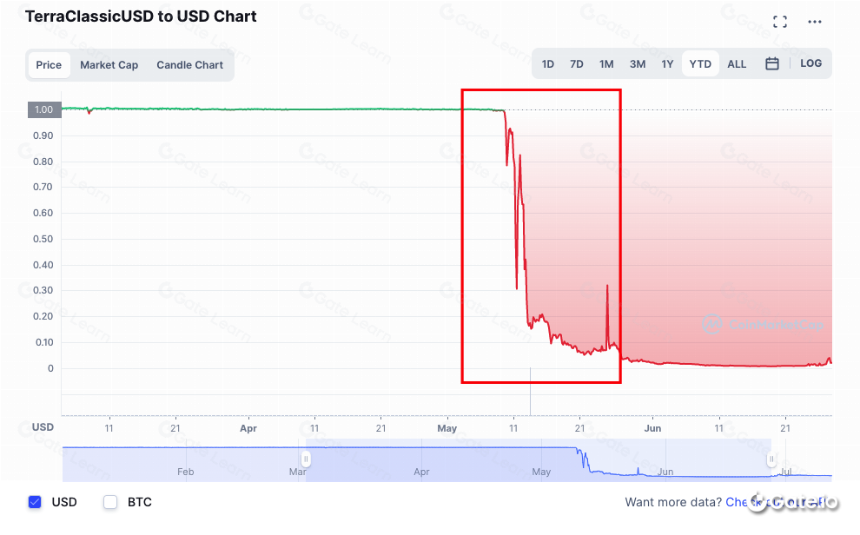
Task: Open the three-dot more options menu
Action: (x=814, y=22)
